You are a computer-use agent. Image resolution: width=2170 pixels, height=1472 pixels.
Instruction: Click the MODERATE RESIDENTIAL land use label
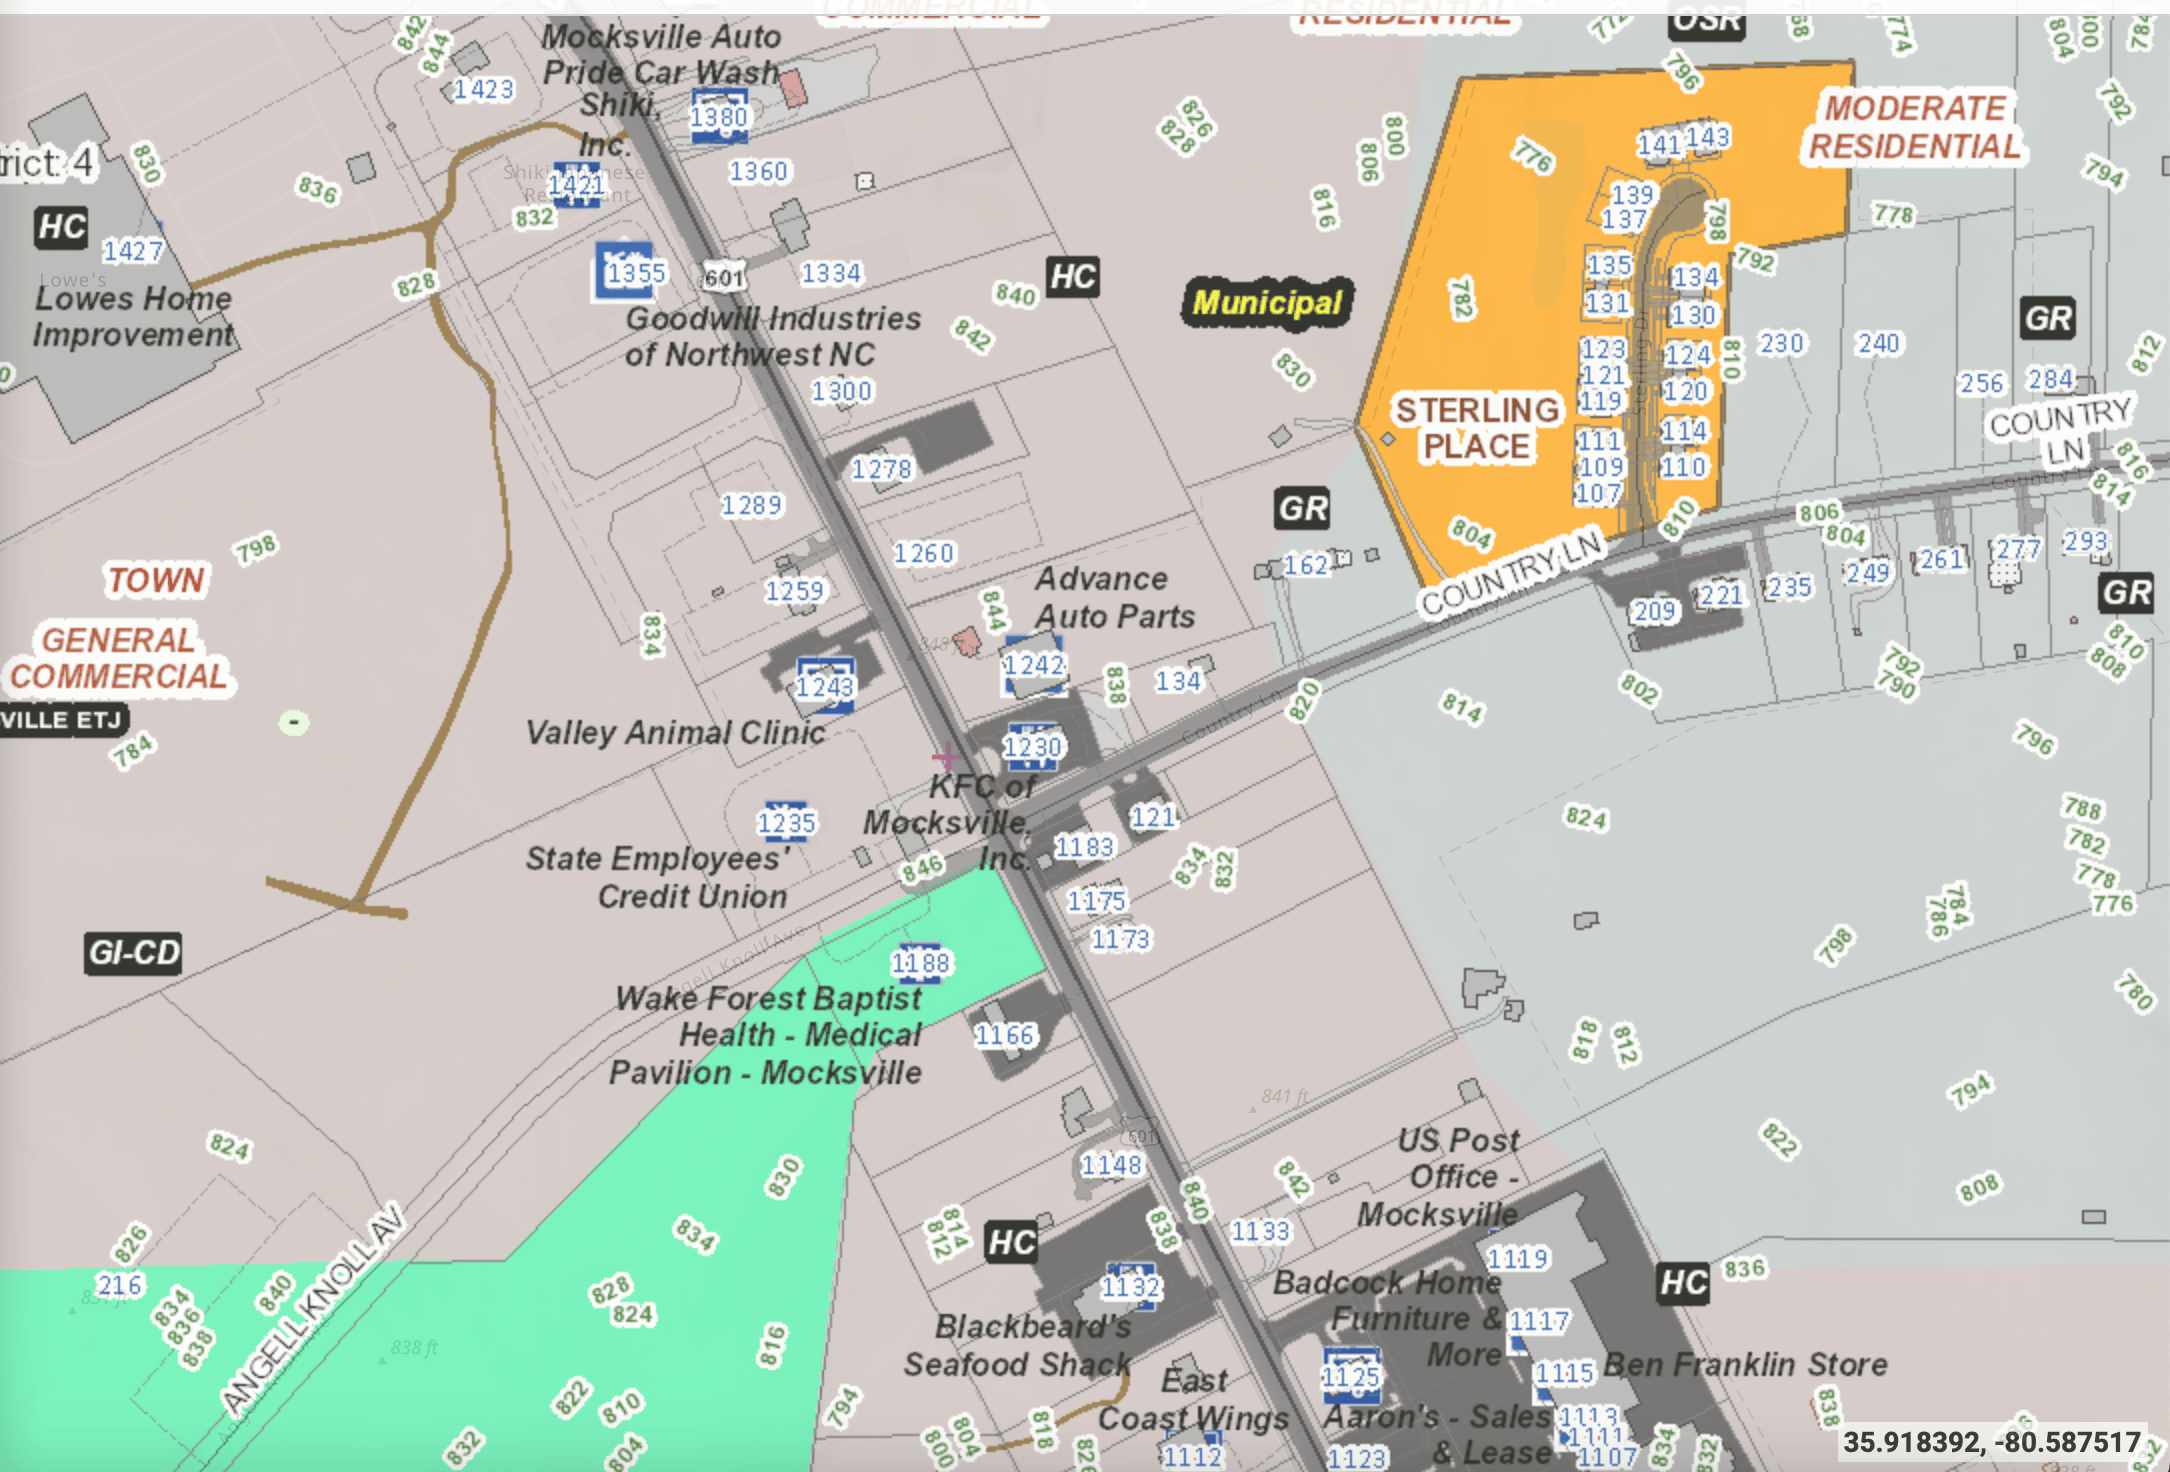pos(1915,127)
